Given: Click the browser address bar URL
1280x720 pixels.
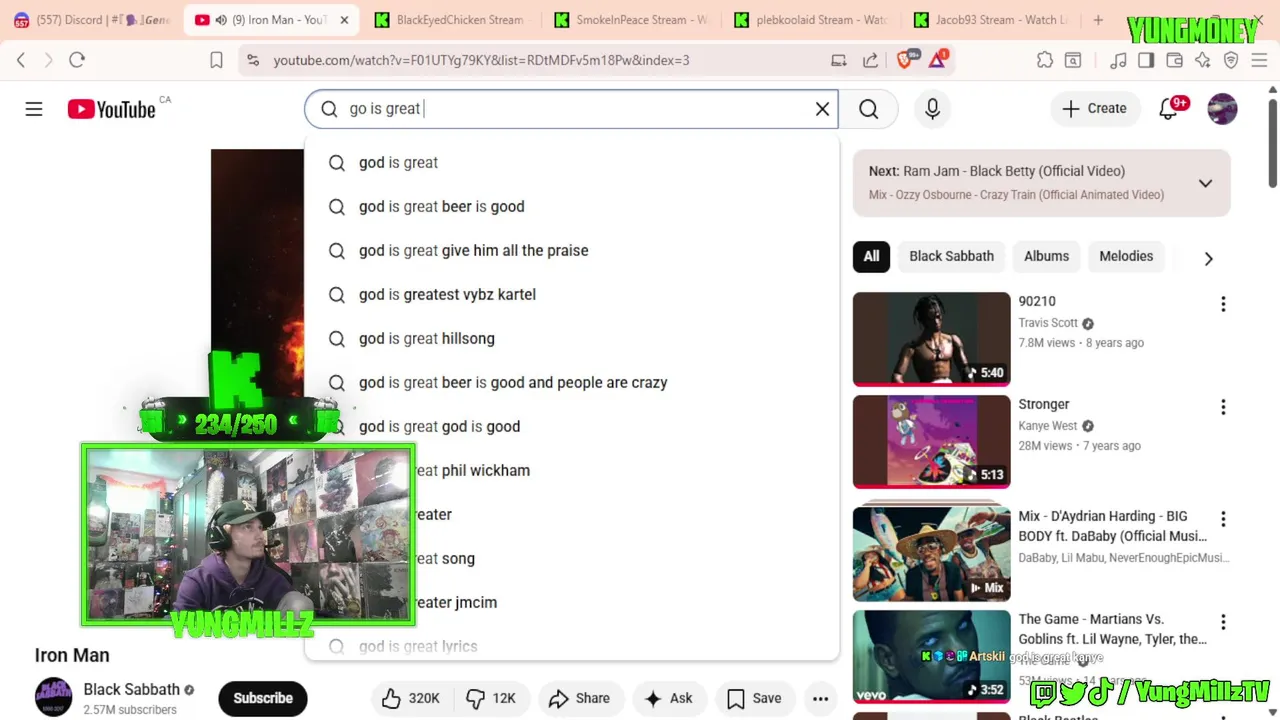Looking at the screenshot, I should (481, 60).
